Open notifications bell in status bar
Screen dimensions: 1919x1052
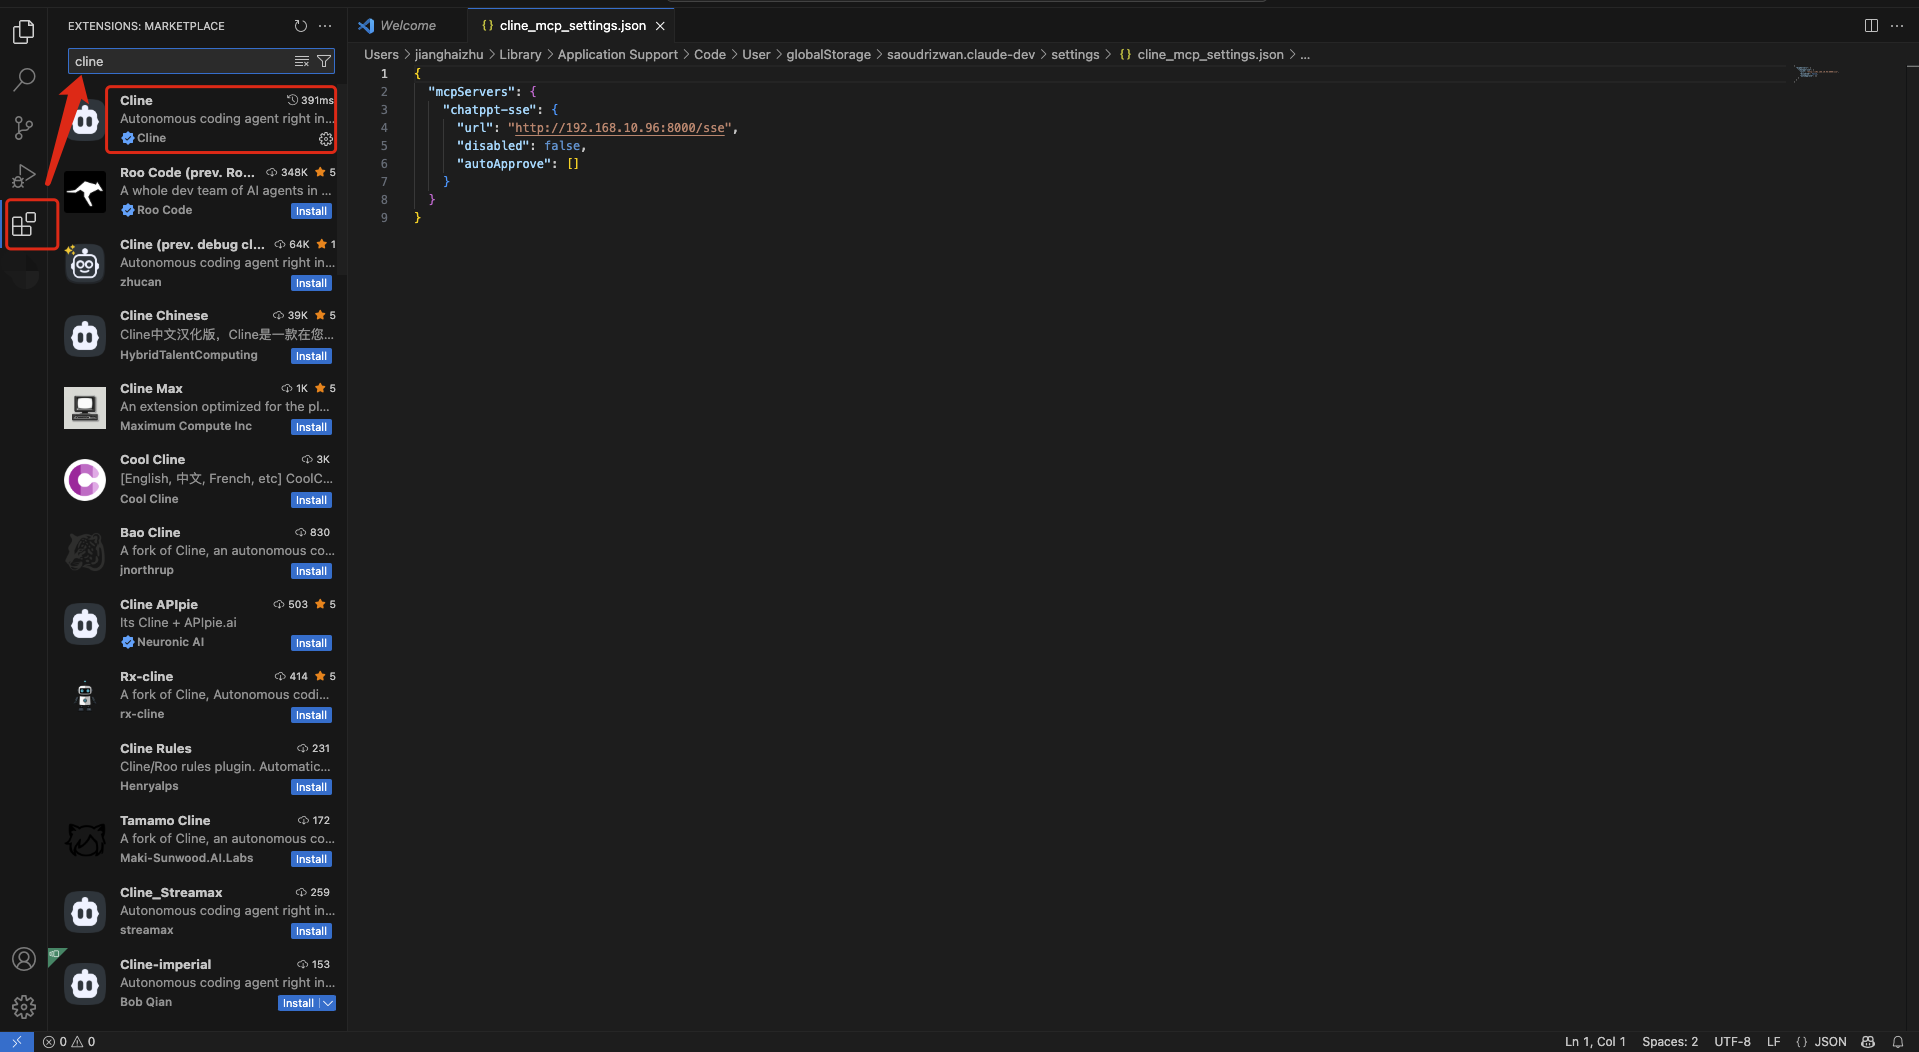[x=1897, y=1041]
